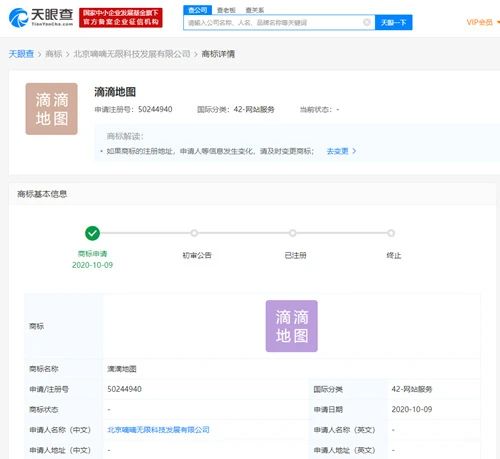The height and width of the screenshot is (459, 500).
Task: Go to 天眼查 home breadcrumb link
Action: point(21,54)
